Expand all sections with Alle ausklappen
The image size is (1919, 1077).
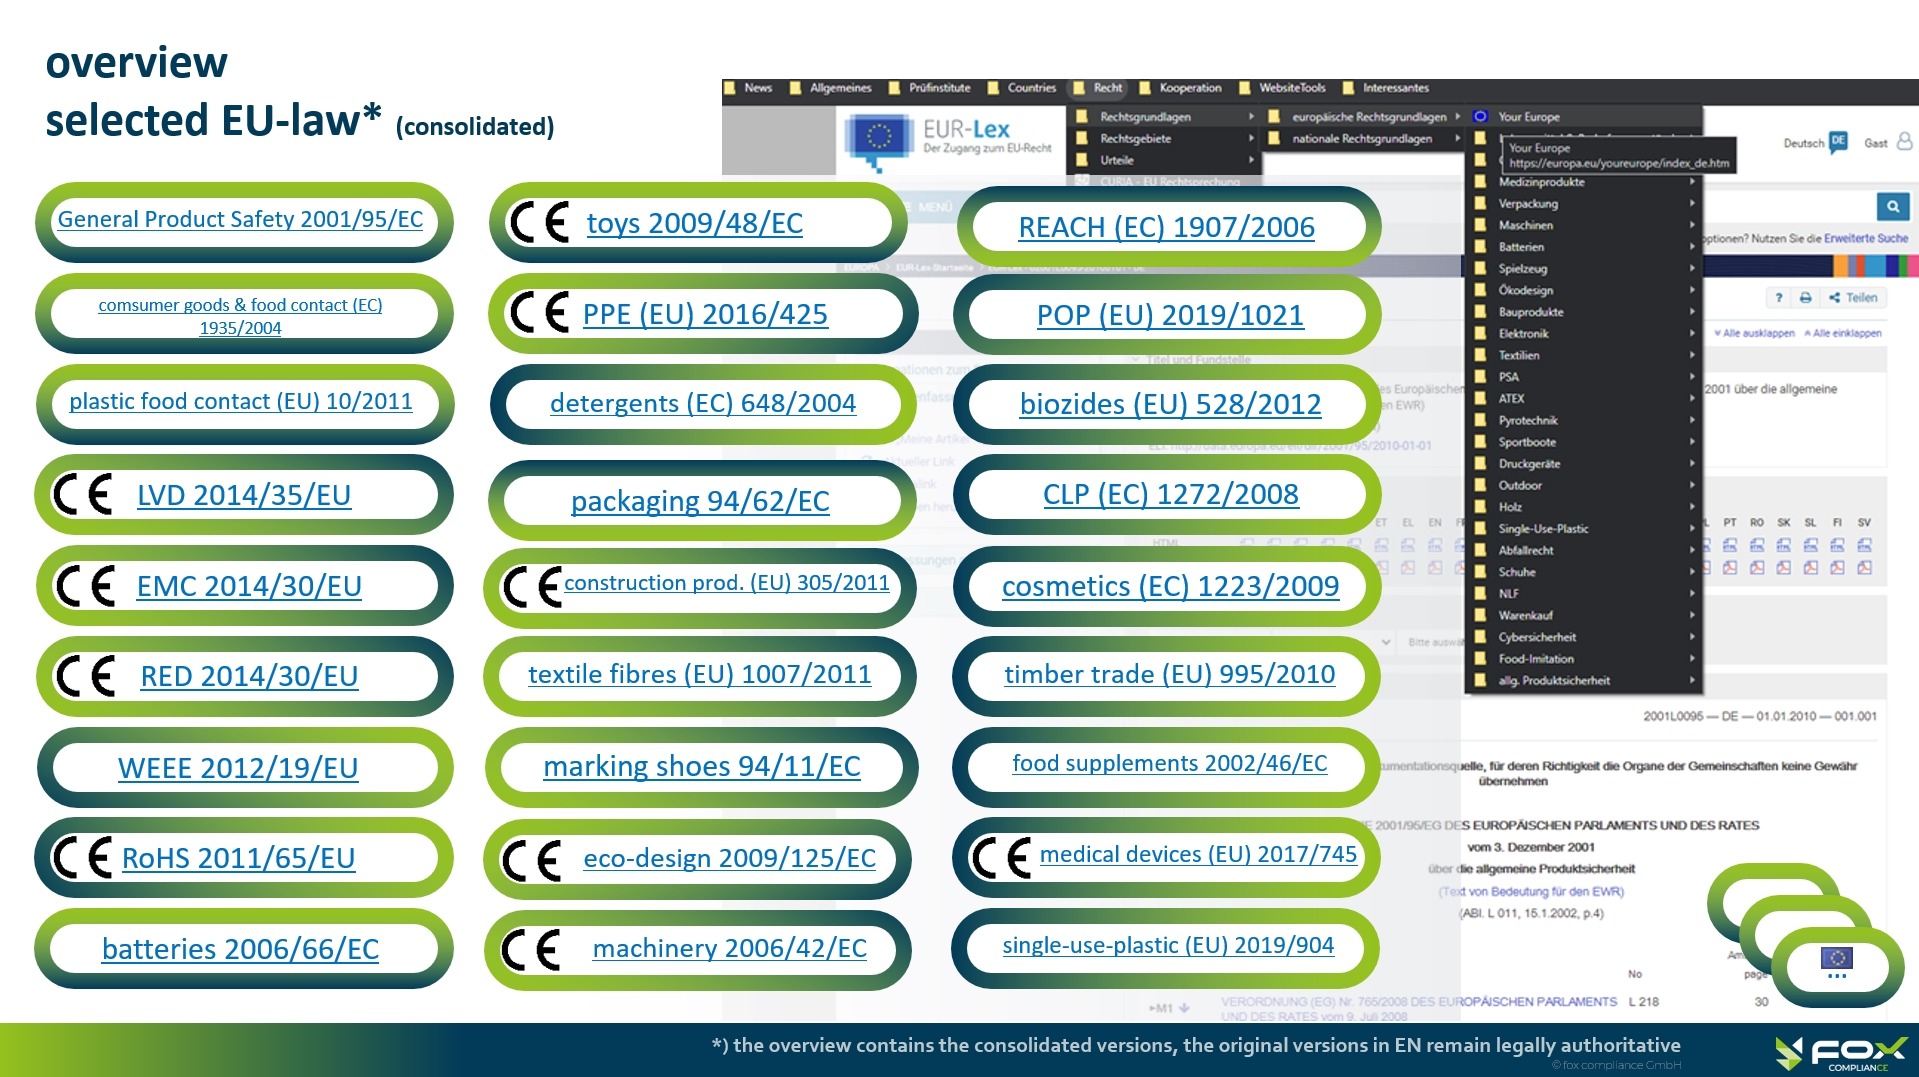click(1754, 333)
